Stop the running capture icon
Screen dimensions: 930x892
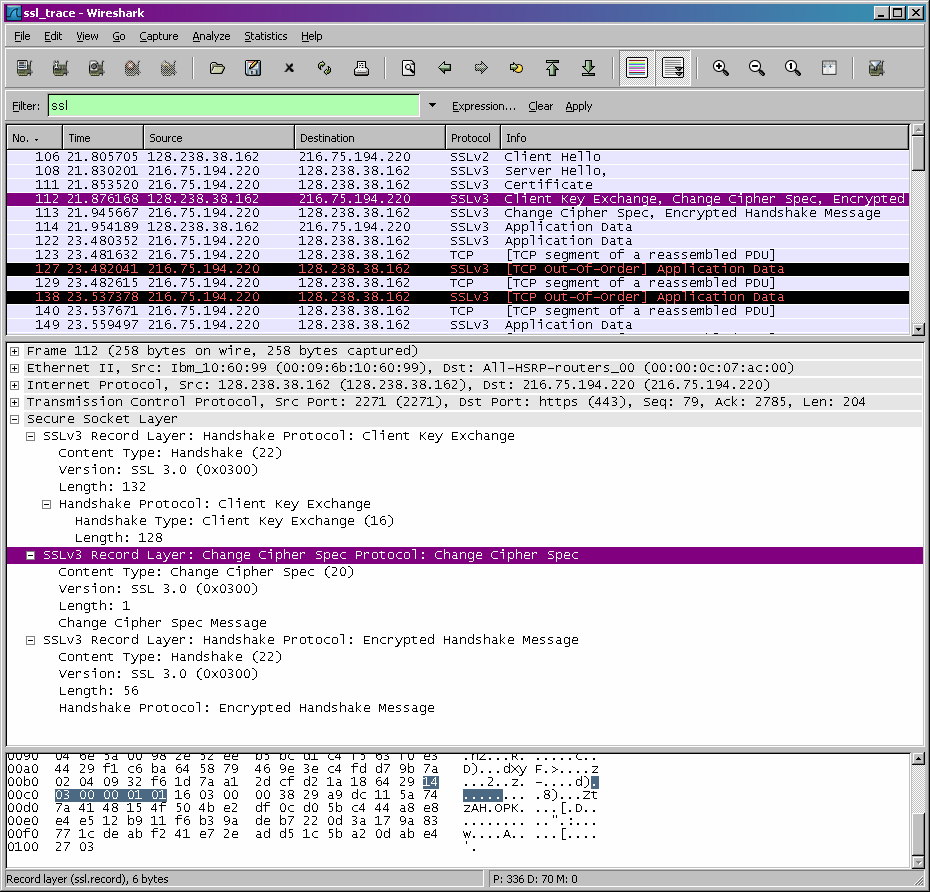coord(132,68)
